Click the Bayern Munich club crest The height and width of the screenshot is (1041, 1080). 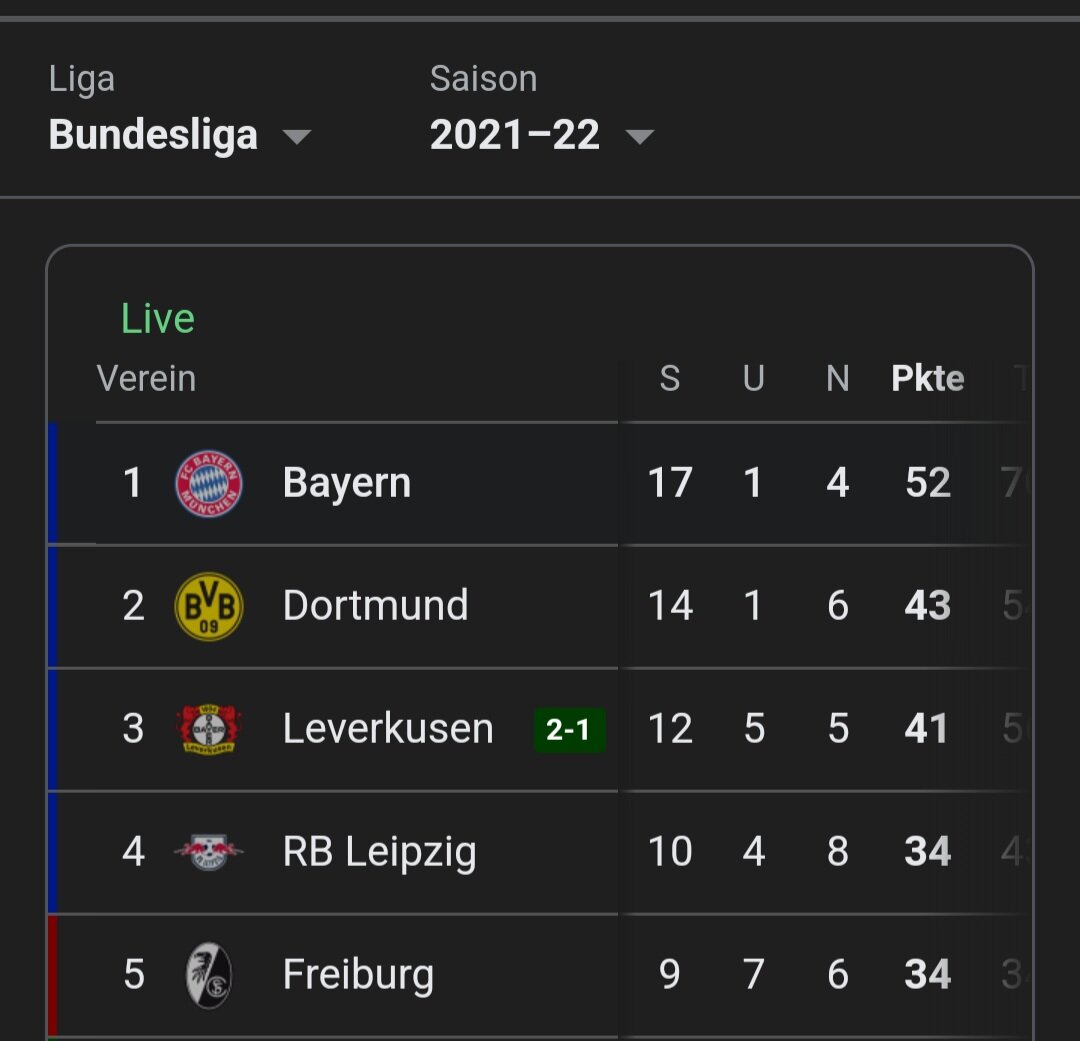coord(209,483)
